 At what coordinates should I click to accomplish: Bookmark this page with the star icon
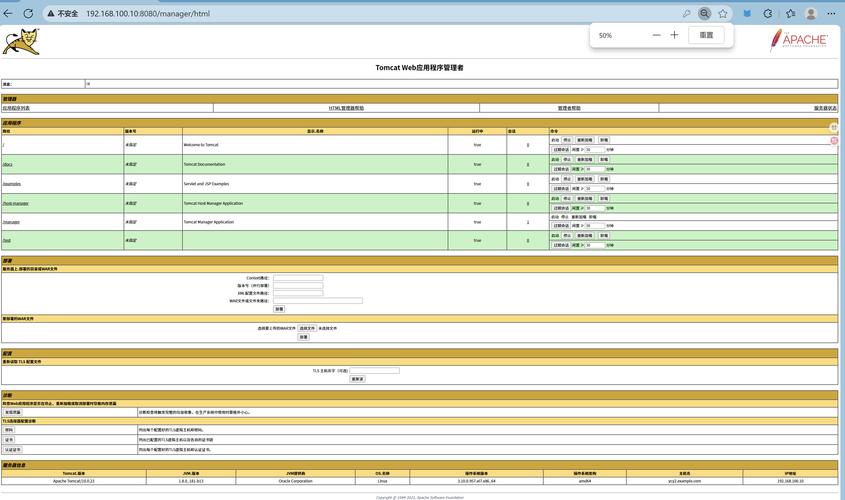pyautogui.click(x=723, y=14)
